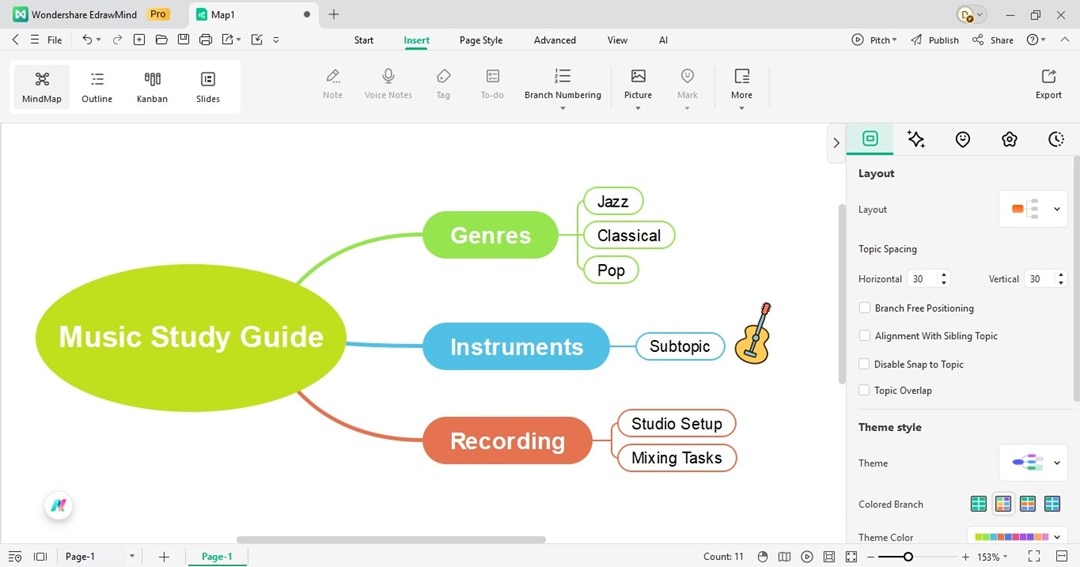Open the Kanban view
This screenshot has height=567, width=1080.
point(152,87)
